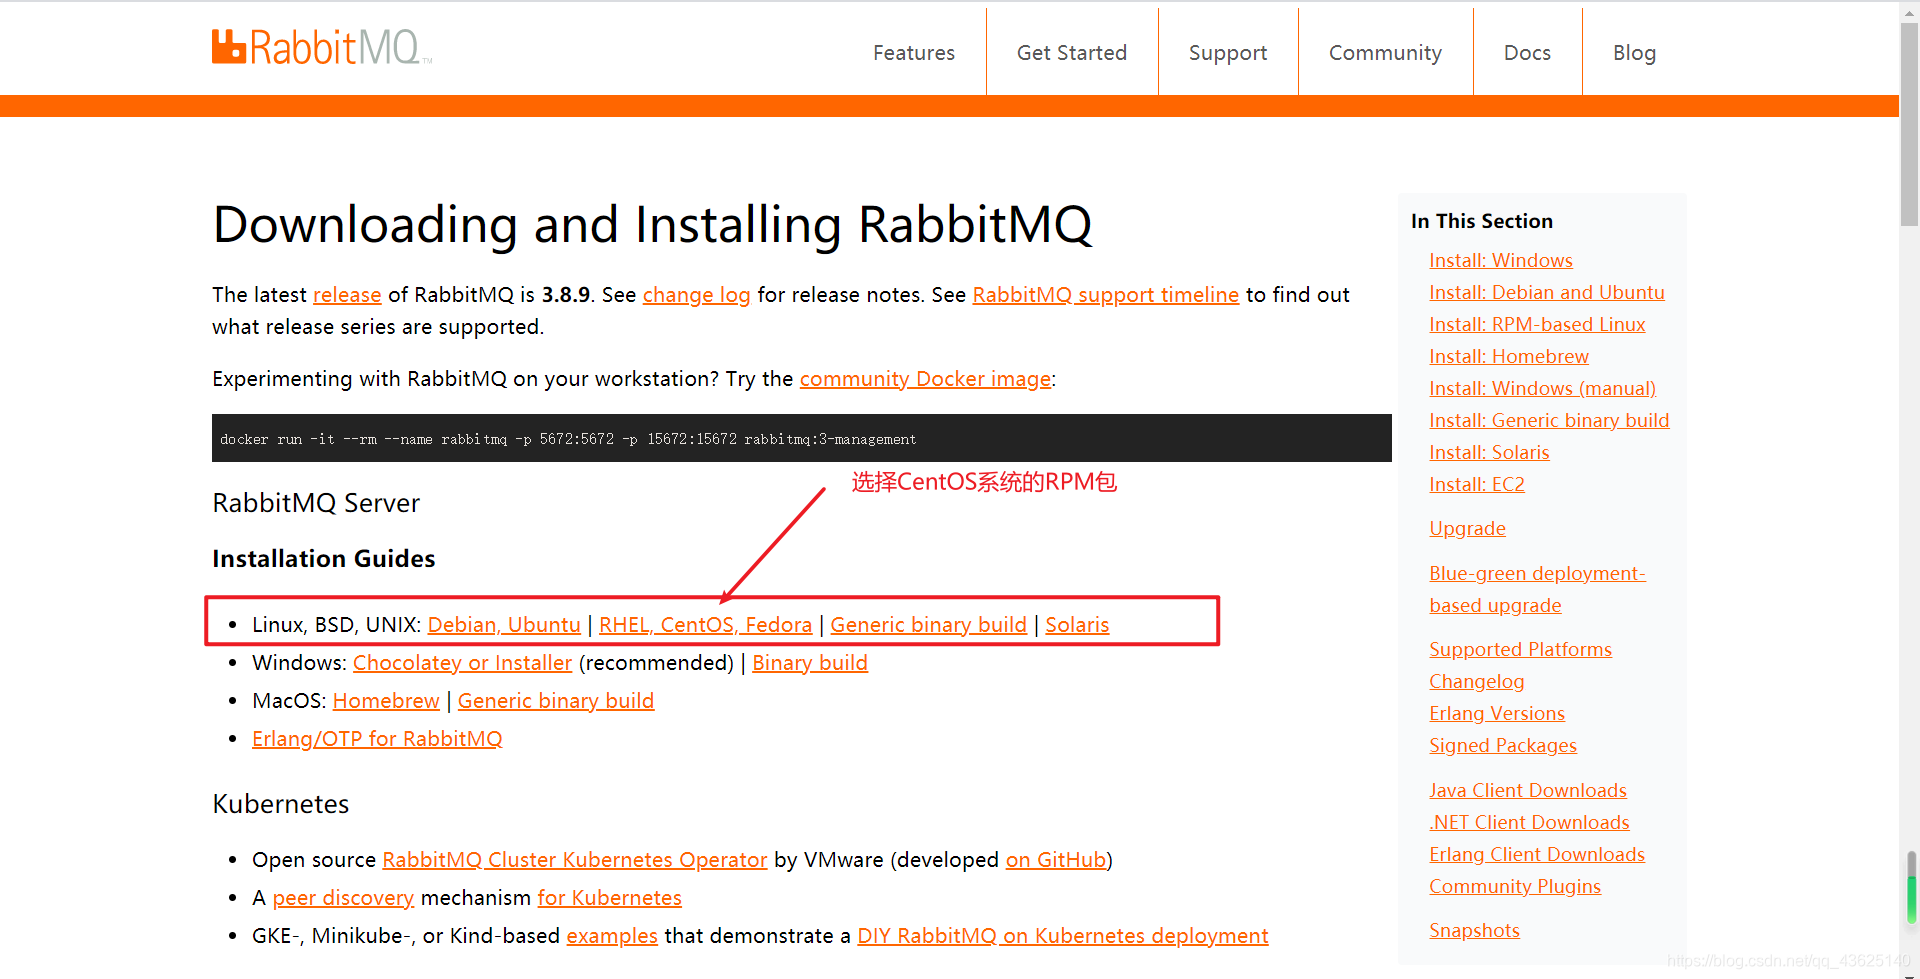Image resolution: width=1920 pixels, height=979 pixels.
Task: Open Blue-green deployment-based upgrade link
Action: point(1537,590)
